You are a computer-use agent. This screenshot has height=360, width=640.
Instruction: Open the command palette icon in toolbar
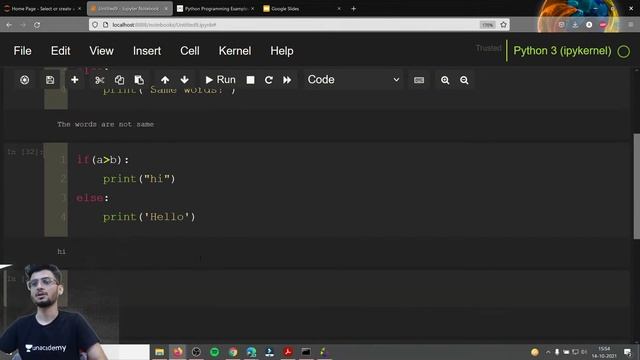(24, 80)
